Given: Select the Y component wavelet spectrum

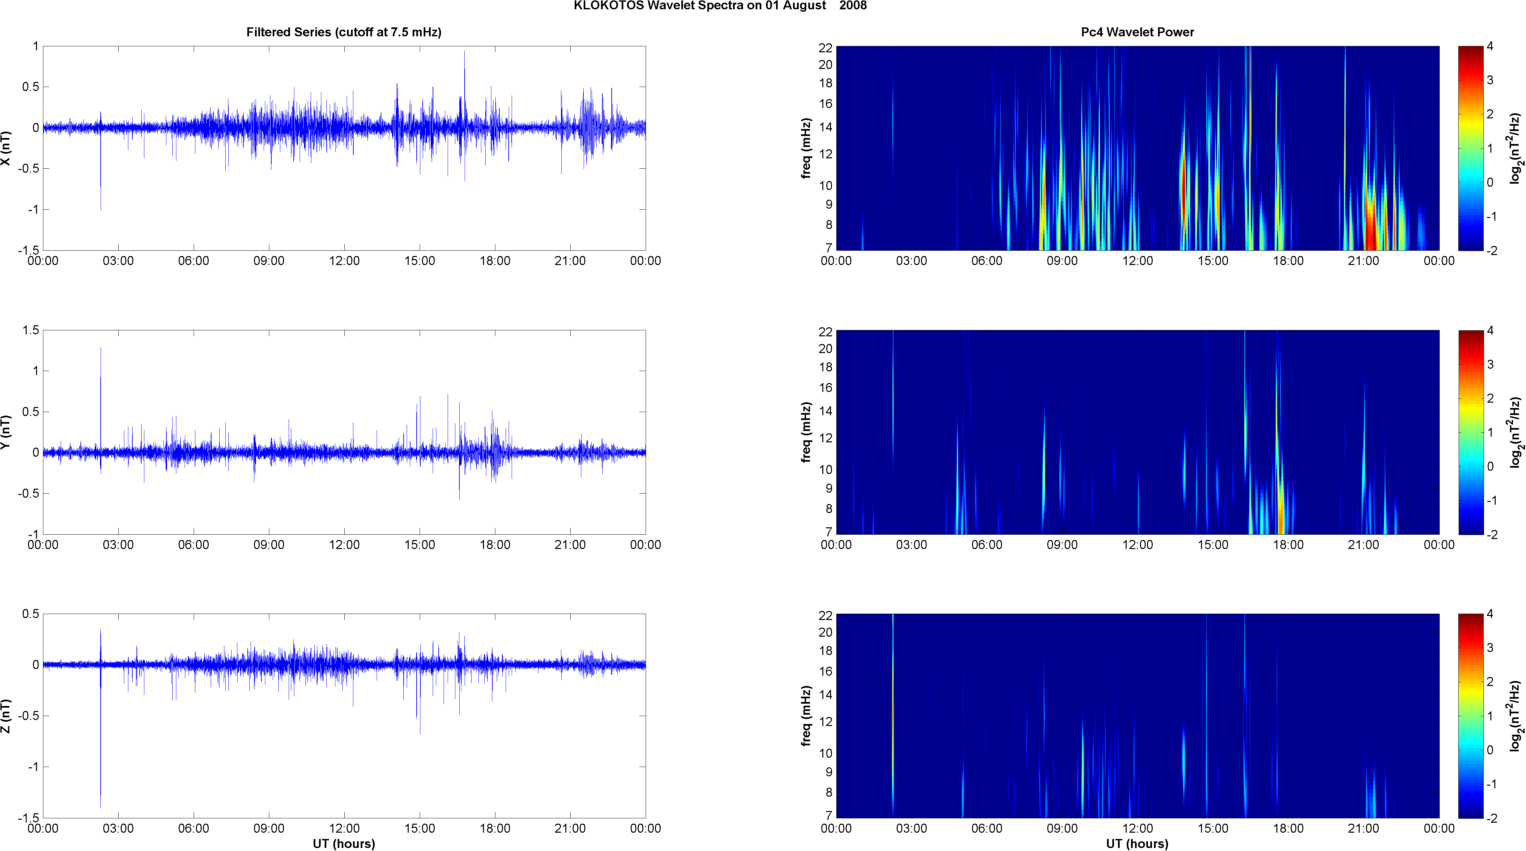Looking at the screenshot, I should (1137, 432).
